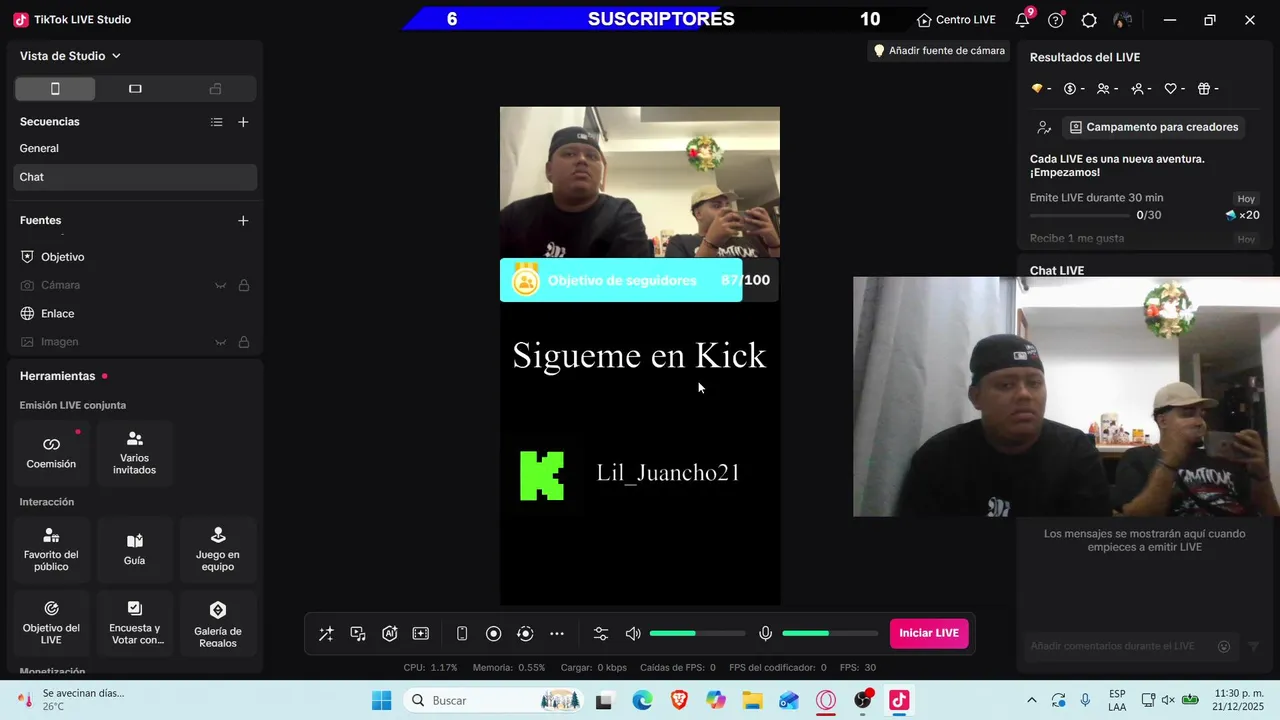Open the profile avatar menu
Screen dimensions: 1280x720
click(x=1122, y=20)
